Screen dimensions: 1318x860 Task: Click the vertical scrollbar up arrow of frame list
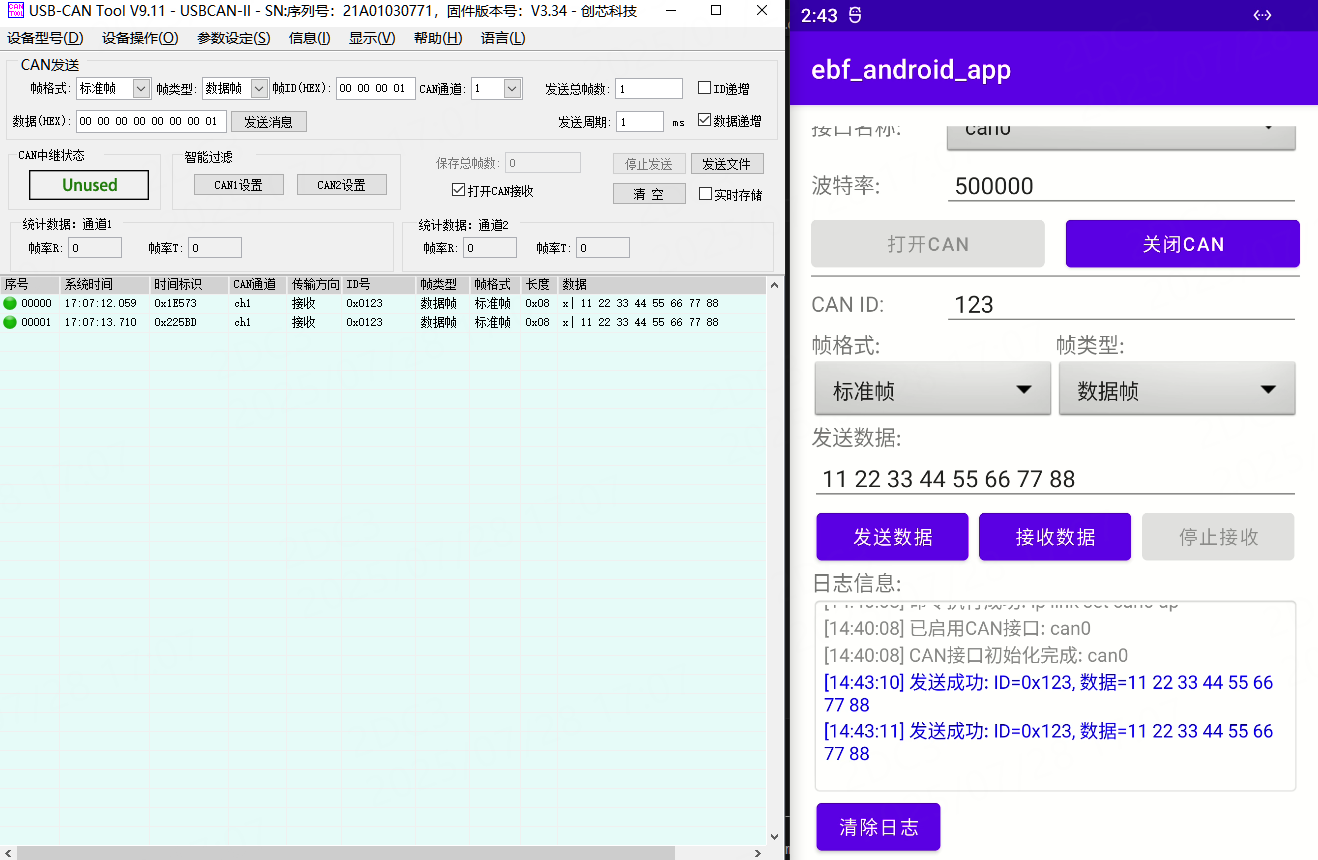pos(774,285)
